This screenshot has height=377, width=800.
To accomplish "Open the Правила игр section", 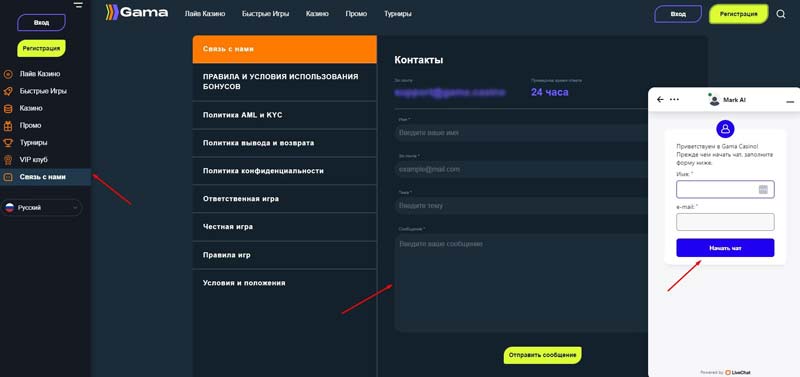I will pyautogui.click(x=284, y=255).
